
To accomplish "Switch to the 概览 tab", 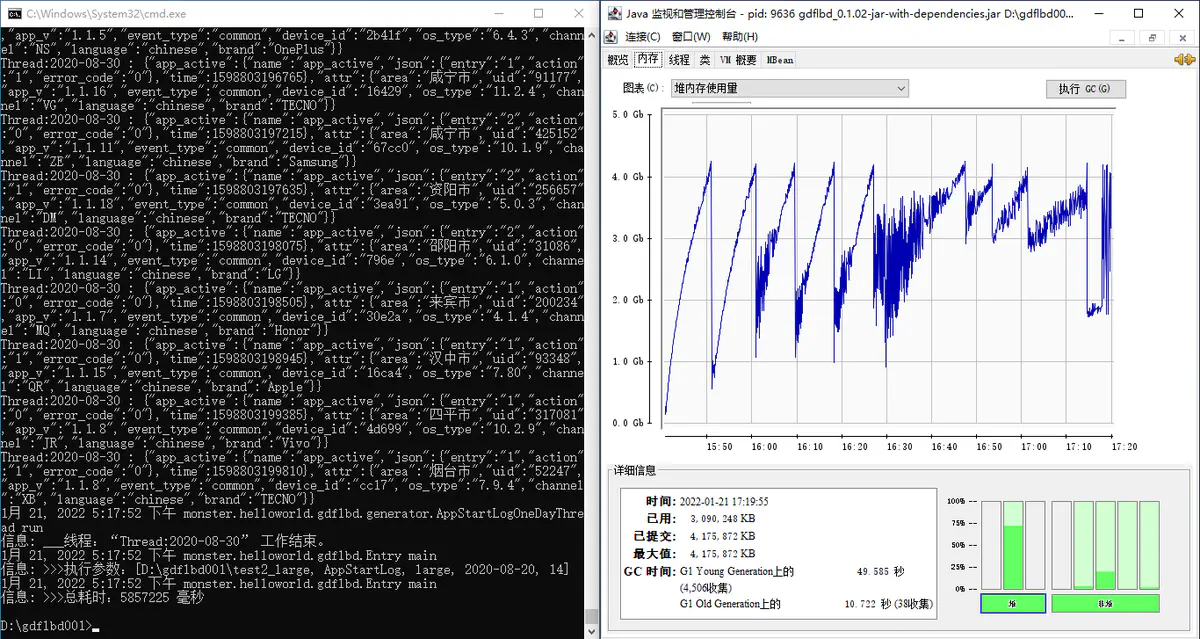I will (x=618, y=59).
